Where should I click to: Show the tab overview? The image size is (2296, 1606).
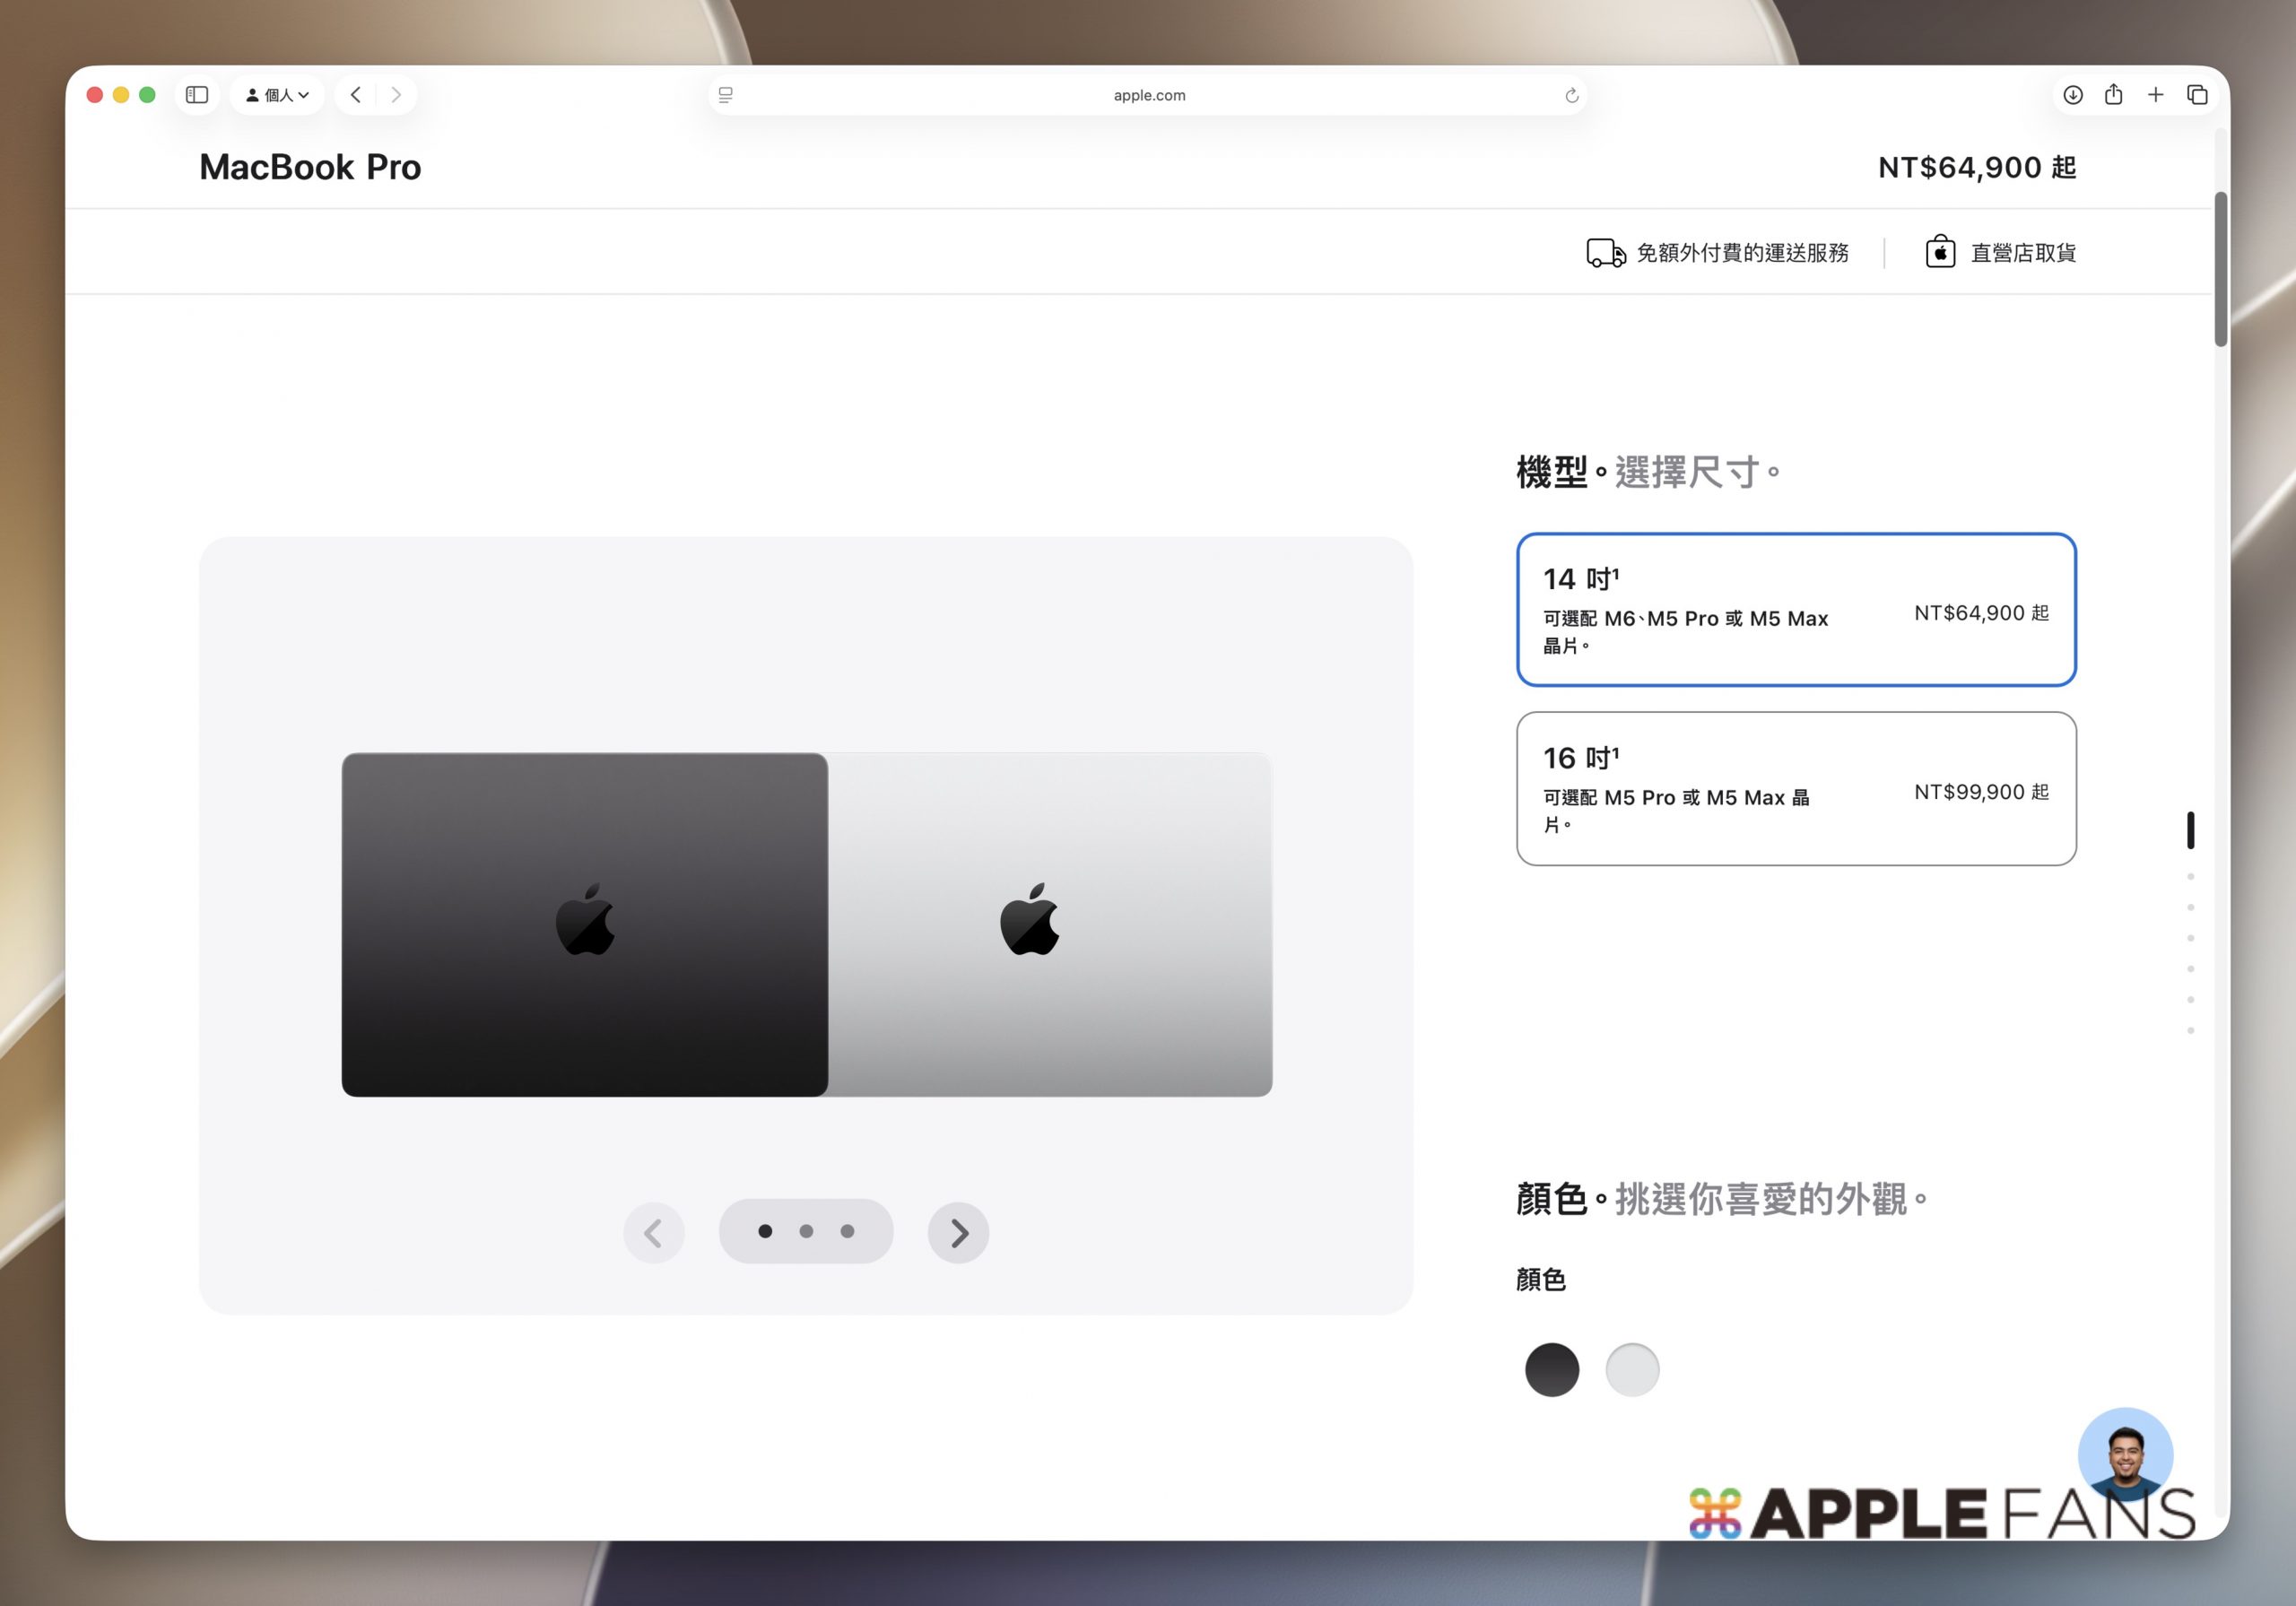(2197, 95)
